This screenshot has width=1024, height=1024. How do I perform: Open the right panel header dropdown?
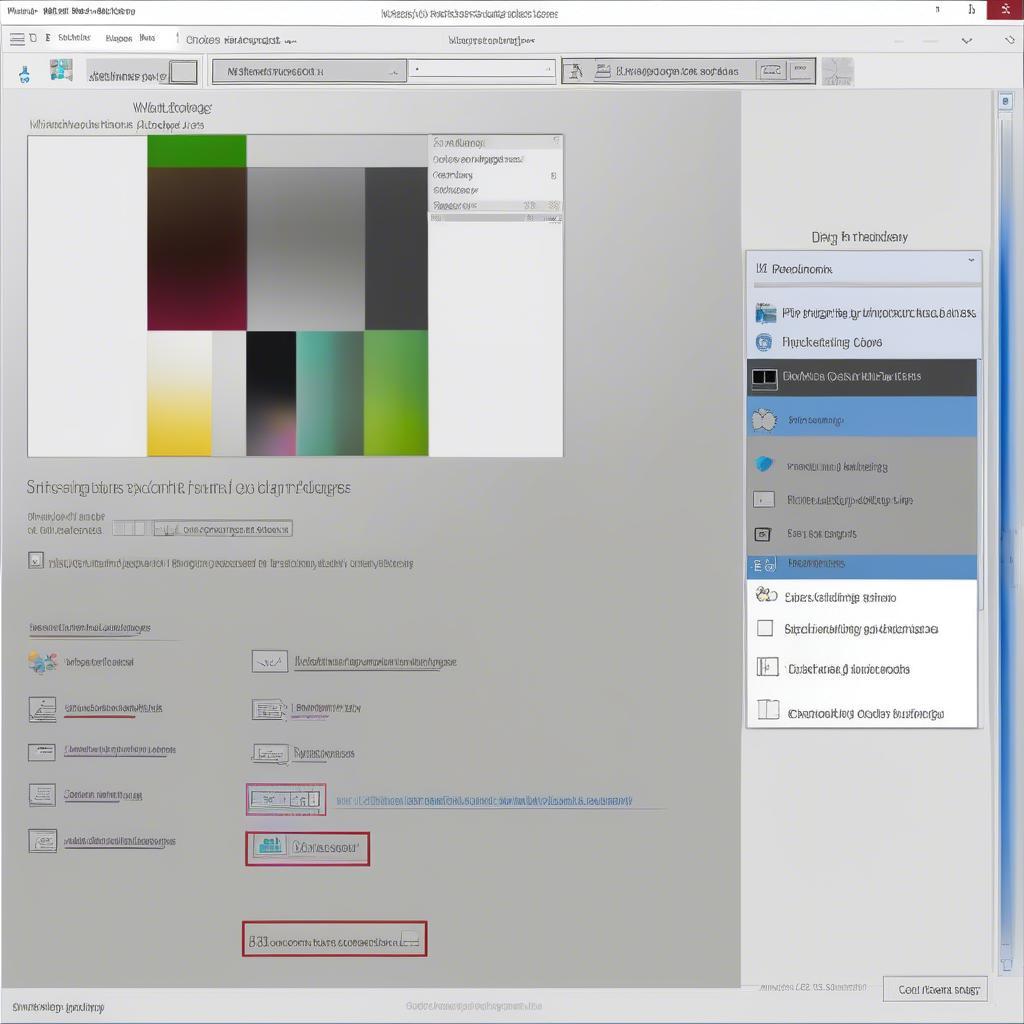pos(863,268)
